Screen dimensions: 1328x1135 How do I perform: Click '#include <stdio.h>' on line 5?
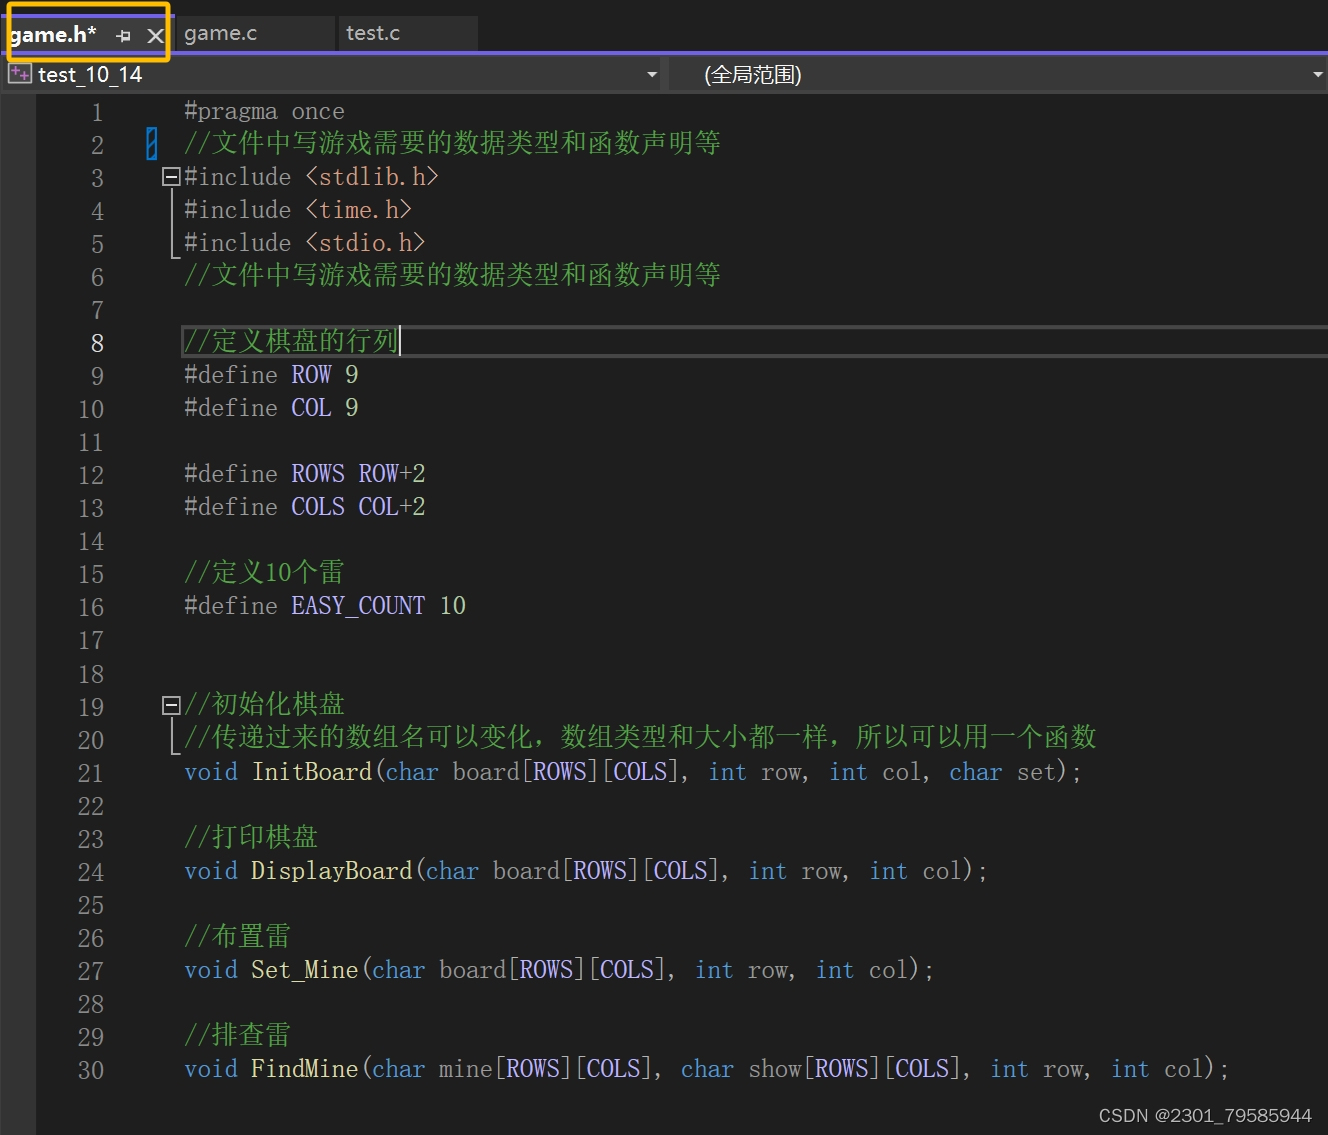pos(304,243)
